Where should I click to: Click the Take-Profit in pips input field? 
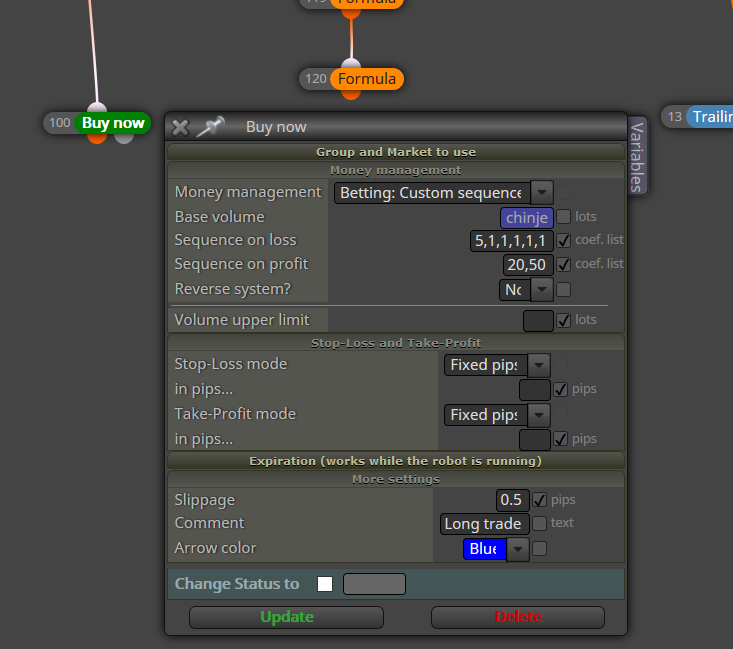tap(535, 440)
